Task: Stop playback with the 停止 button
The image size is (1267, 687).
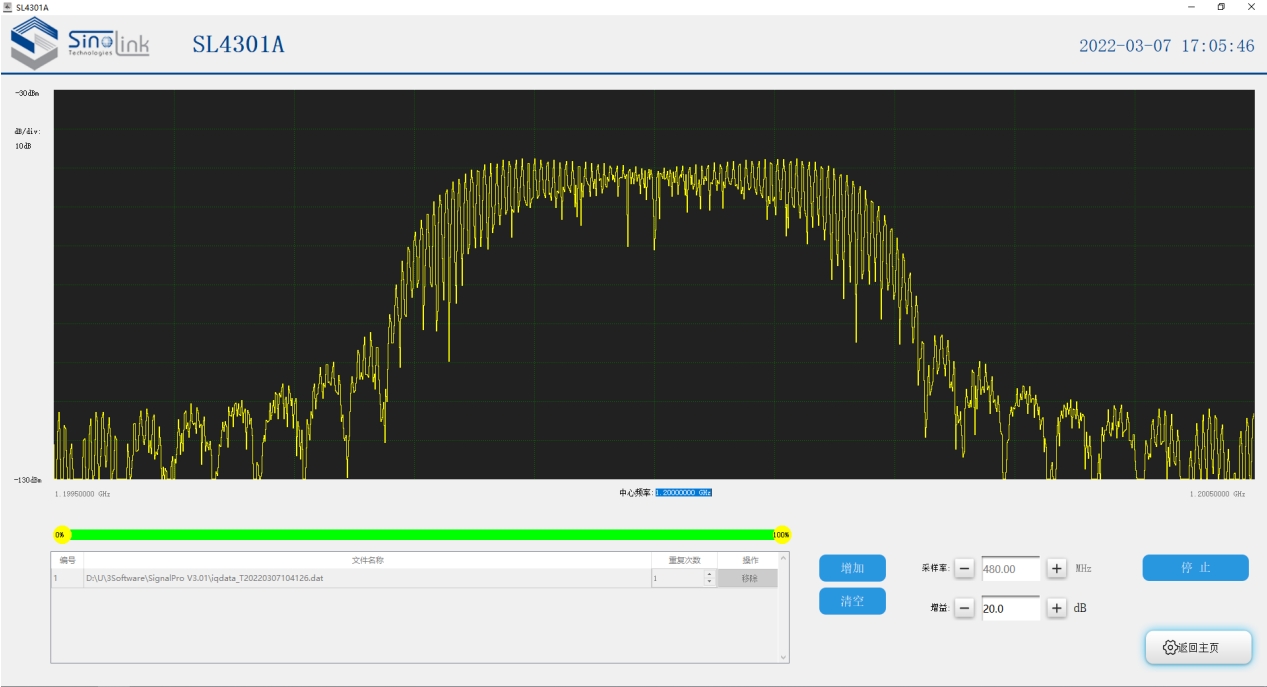Action: tap(1195, 568)
